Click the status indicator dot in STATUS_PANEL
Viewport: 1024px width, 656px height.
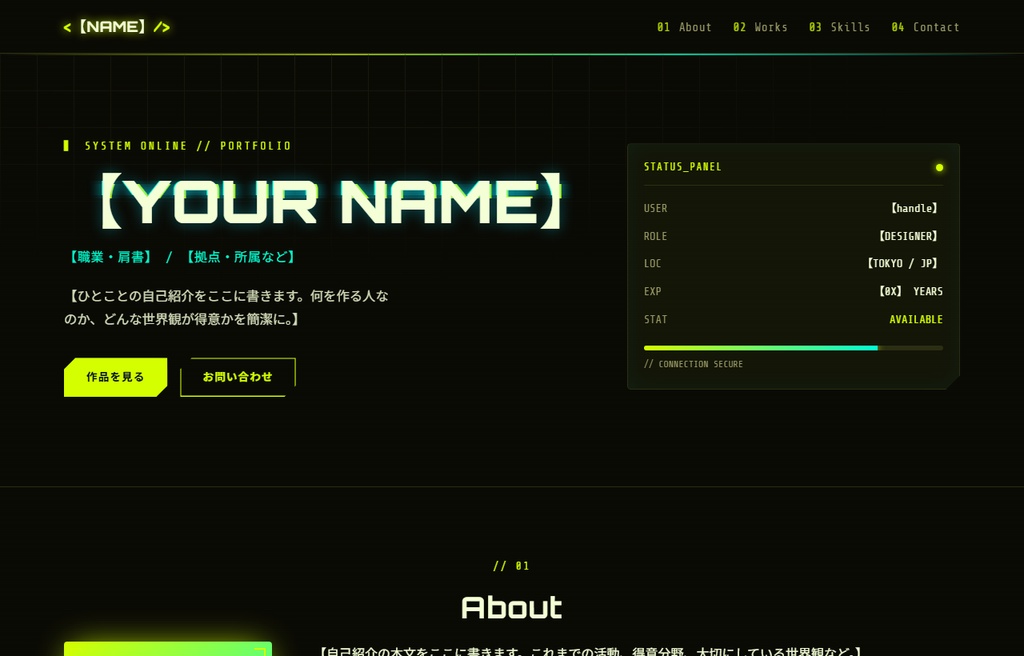coord(939,167)
